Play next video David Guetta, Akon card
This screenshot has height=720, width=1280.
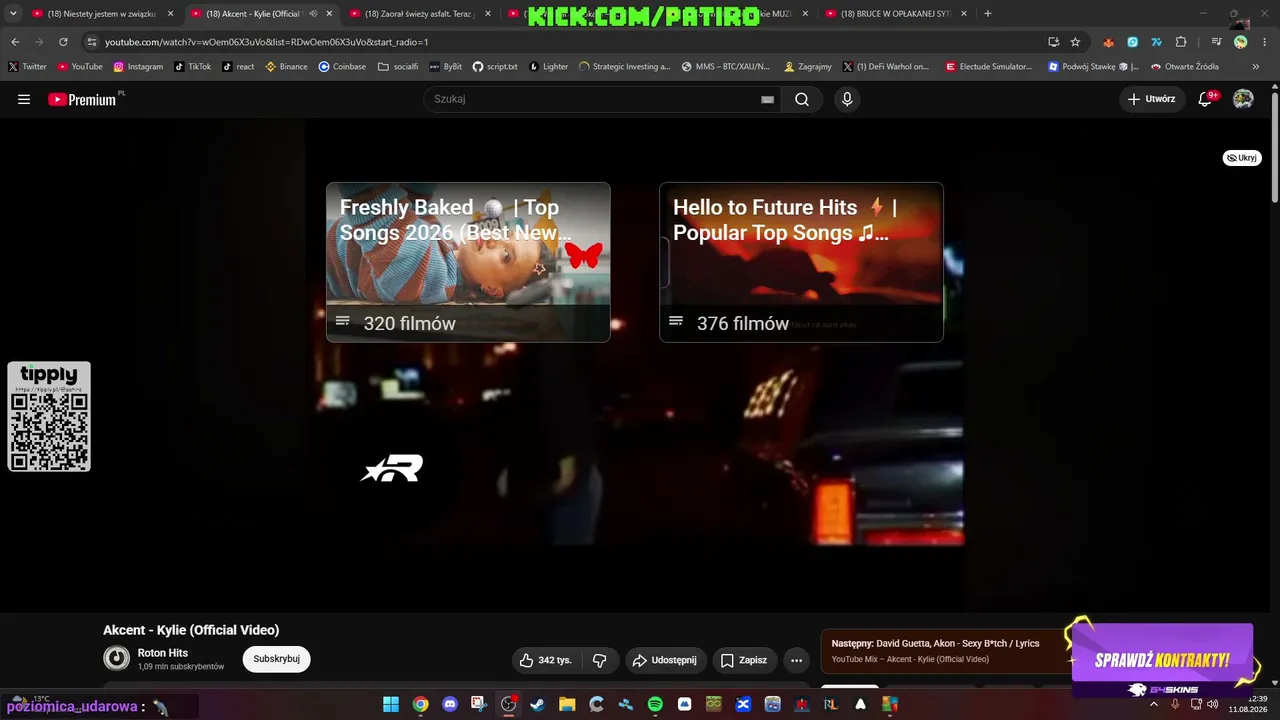pyautogui.click(x=945, y=651)
